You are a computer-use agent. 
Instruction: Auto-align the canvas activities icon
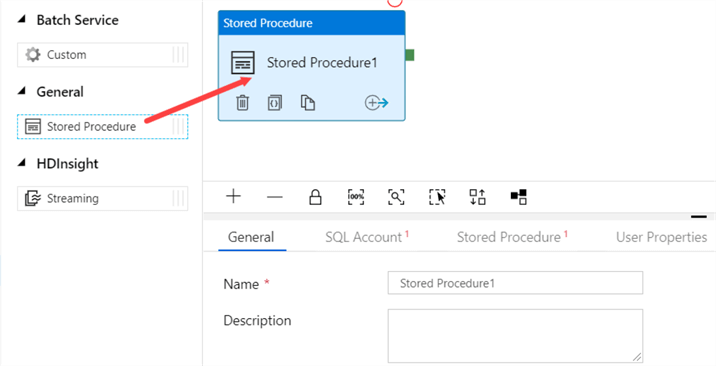(478, 197)
